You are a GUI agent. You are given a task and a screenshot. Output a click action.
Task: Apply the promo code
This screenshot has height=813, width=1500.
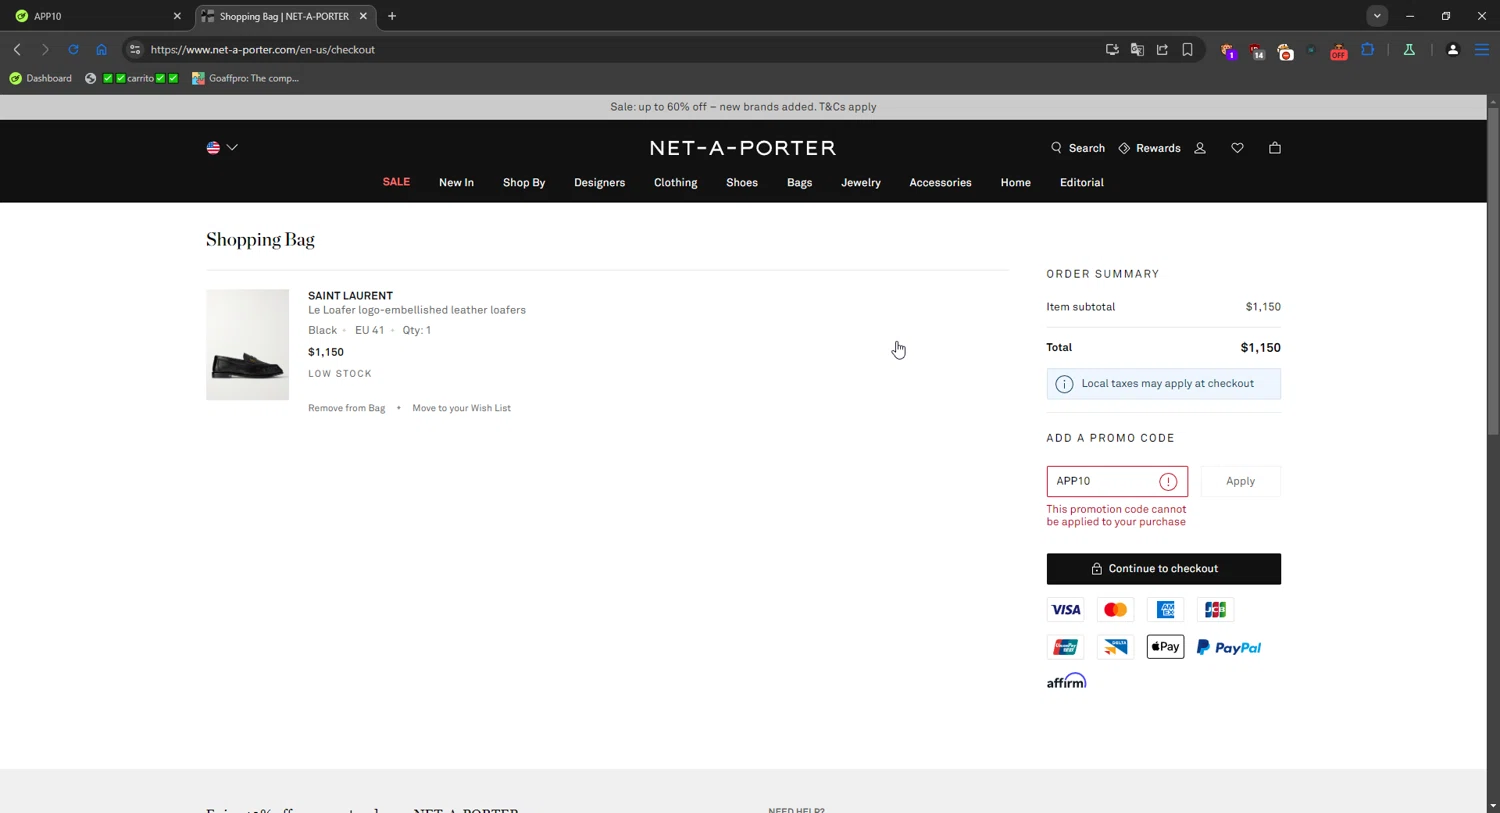click(x=1240, y=481)
